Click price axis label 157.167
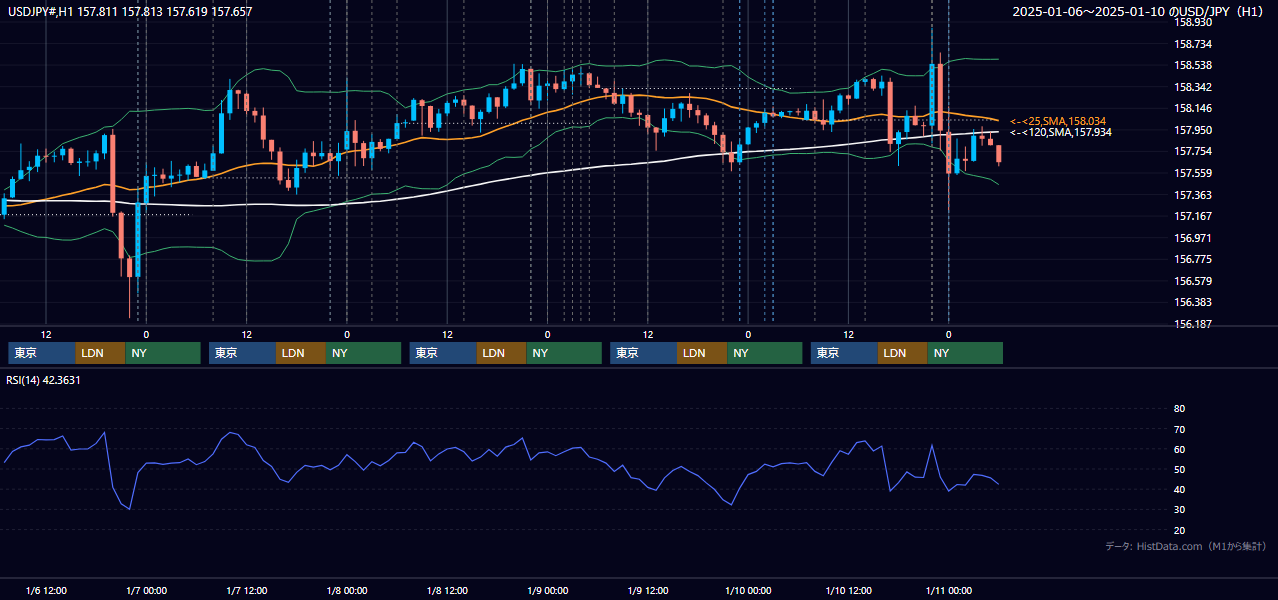The height and width of the screenshot is (600, 1278). pyautogui.click(x=1193, y=216)
